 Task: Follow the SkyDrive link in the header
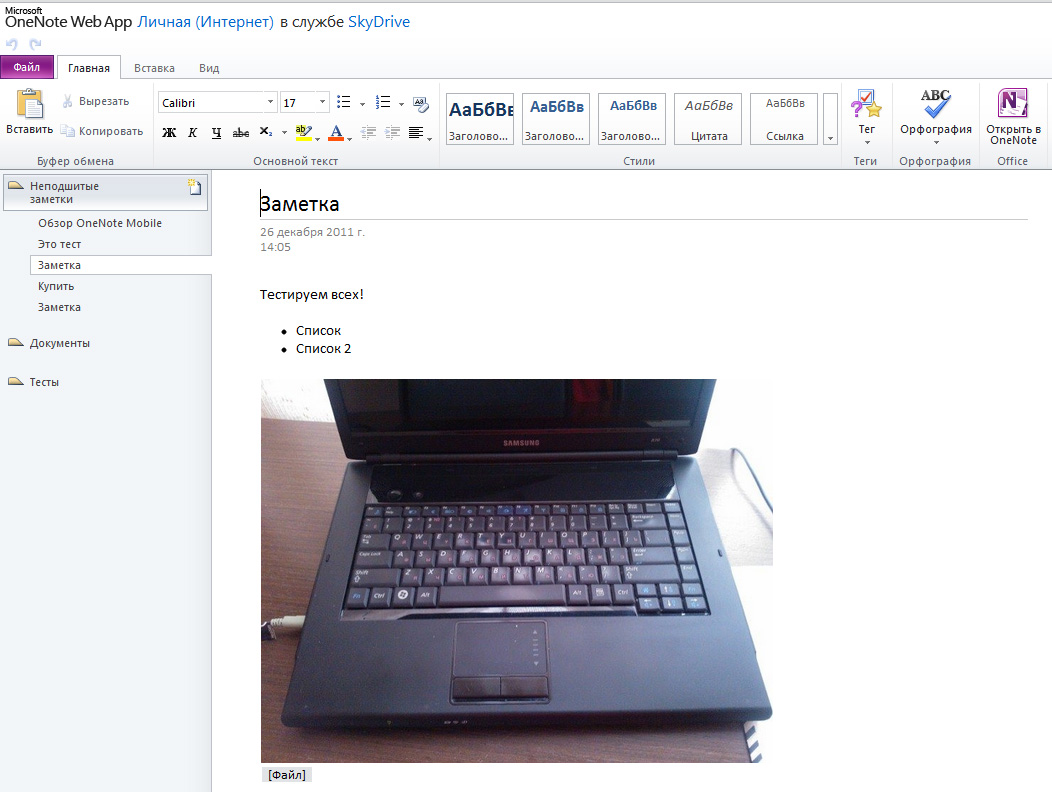pos(379,22)
